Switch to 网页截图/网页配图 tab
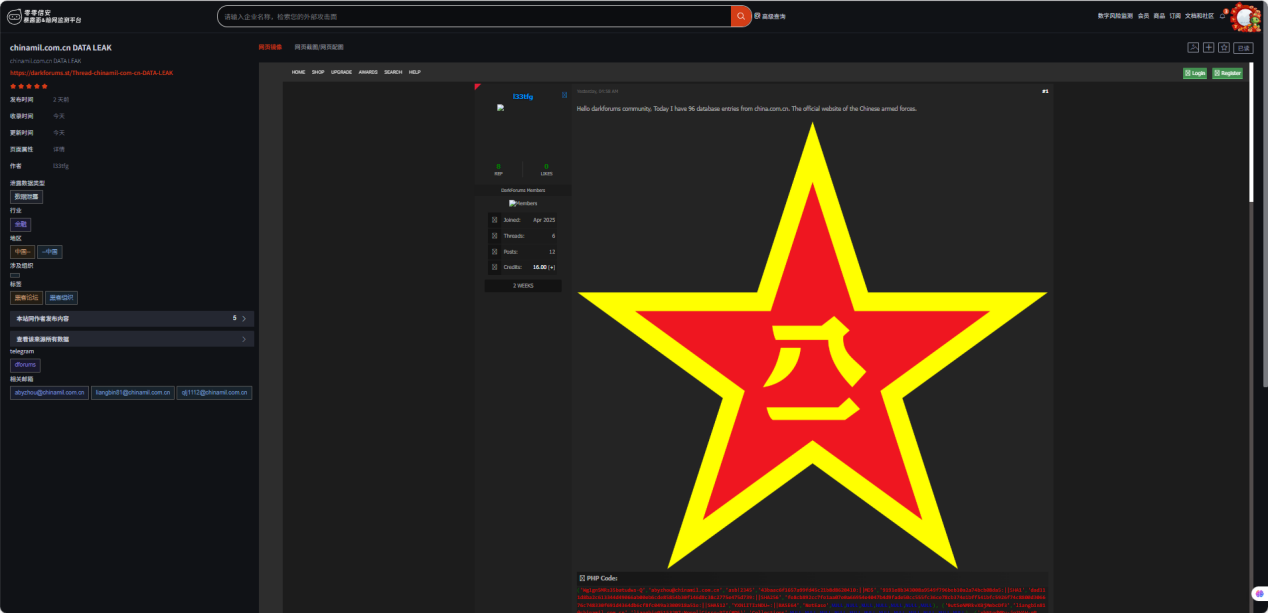Viewport: 1268px width, 613px height. (319, 47)
